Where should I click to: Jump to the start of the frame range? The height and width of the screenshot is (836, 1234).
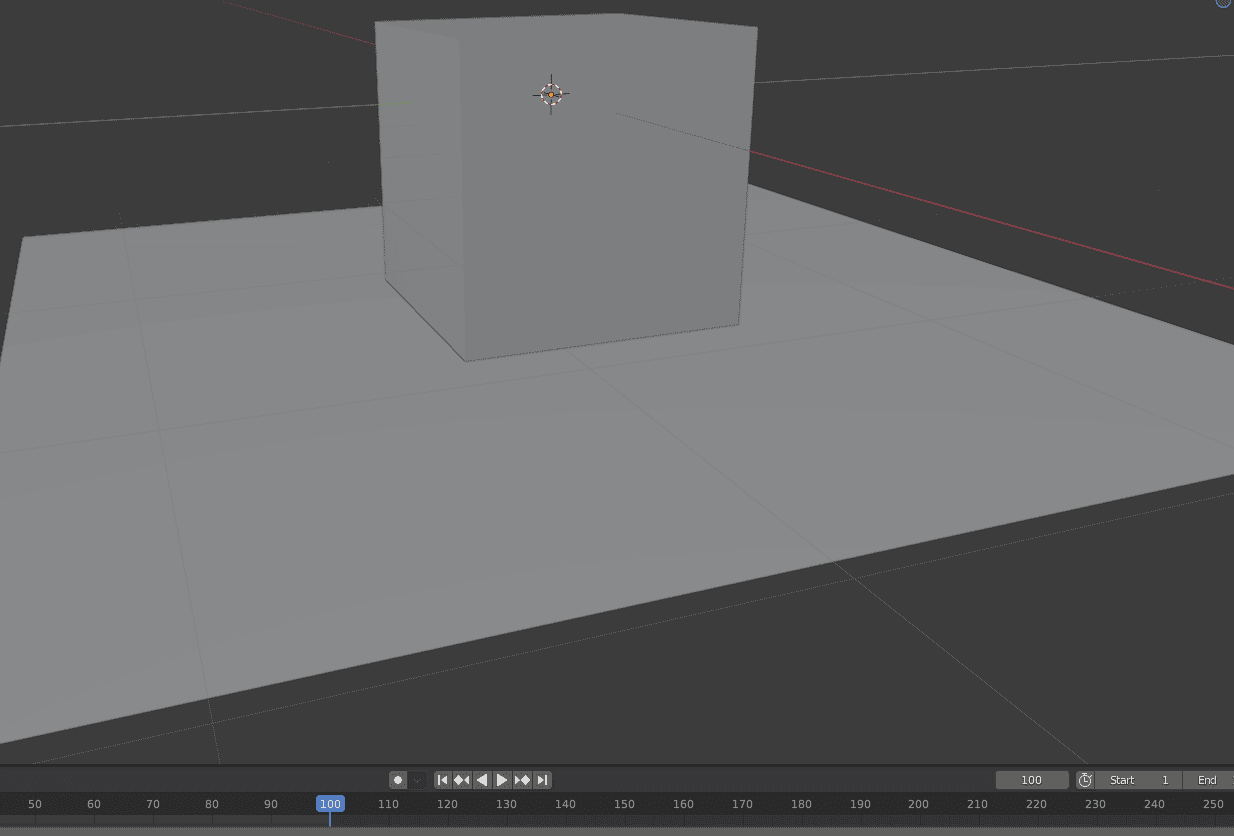pyautogui.click(x=443, y=780)
